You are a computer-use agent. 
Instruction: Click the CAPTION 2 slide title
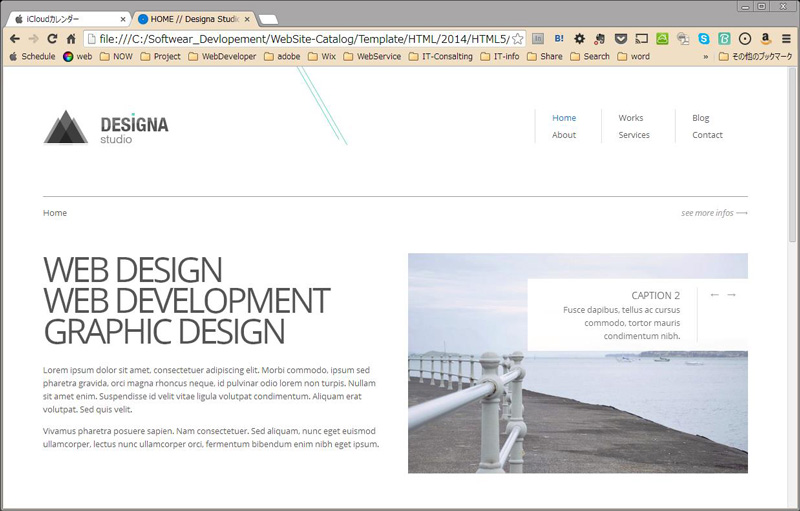(656, 295)
